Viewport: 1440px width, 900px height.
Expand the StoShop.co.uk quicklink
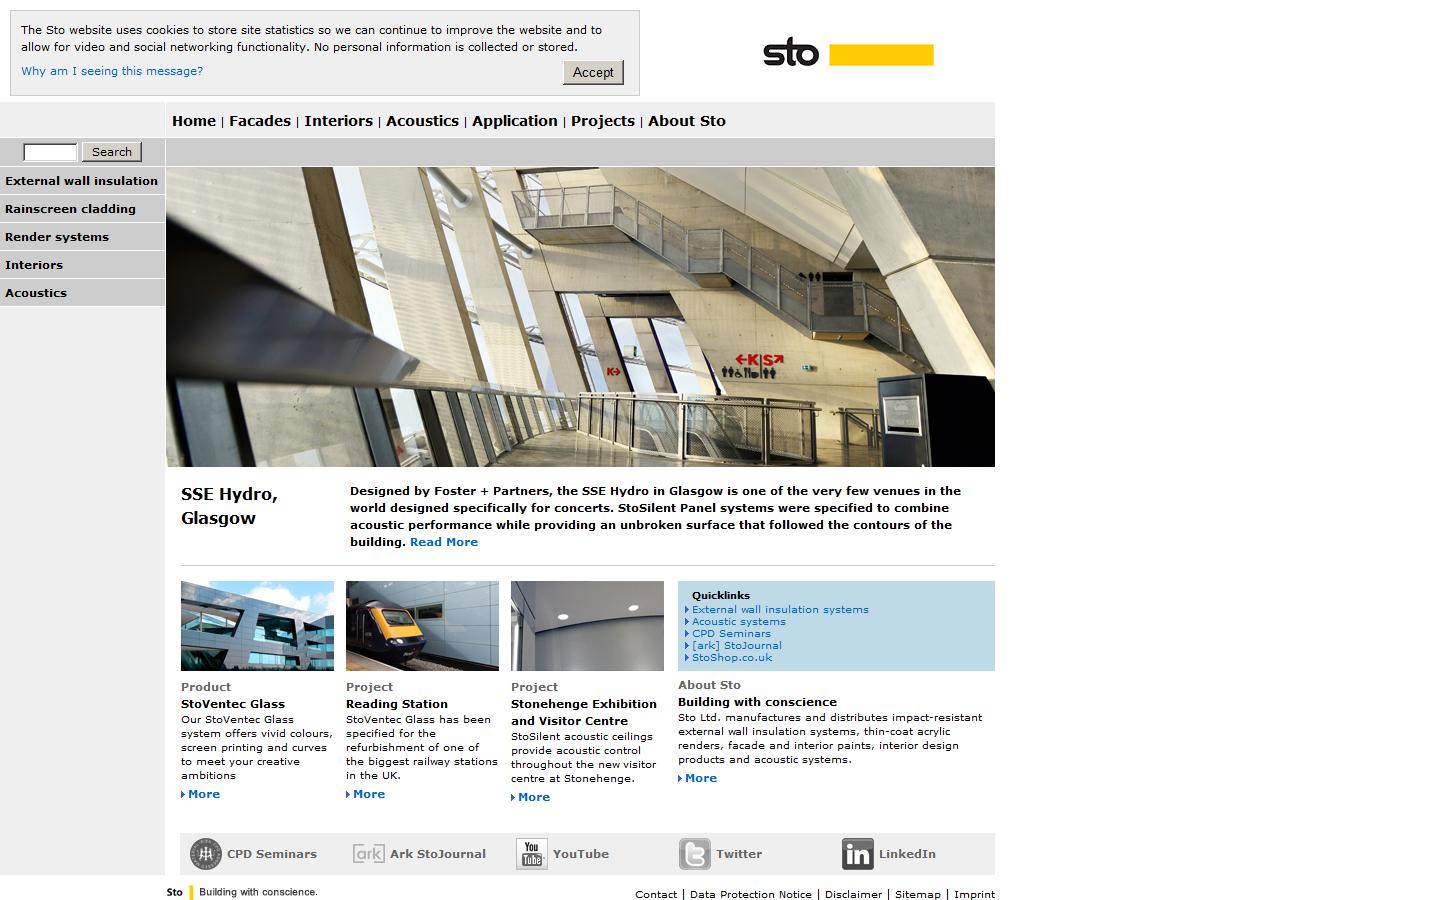[x=733, y=657]
